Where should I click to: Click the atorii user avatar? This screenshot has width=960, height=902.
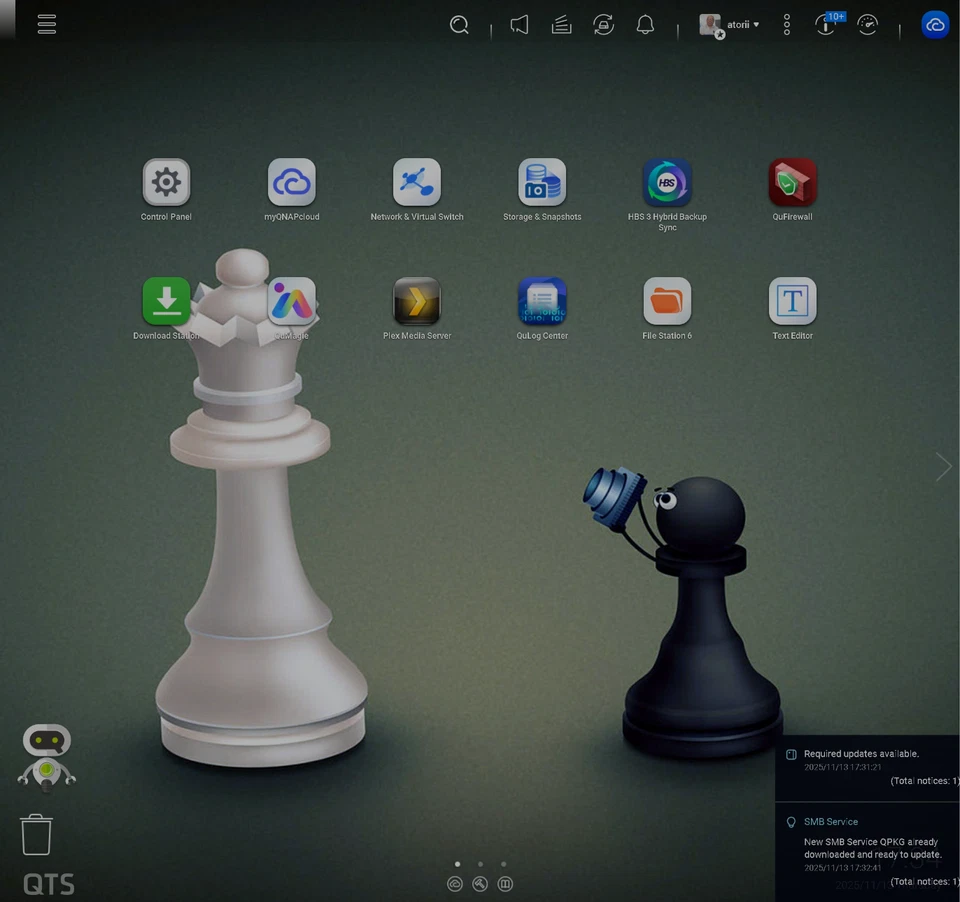(x=711, y=26)
